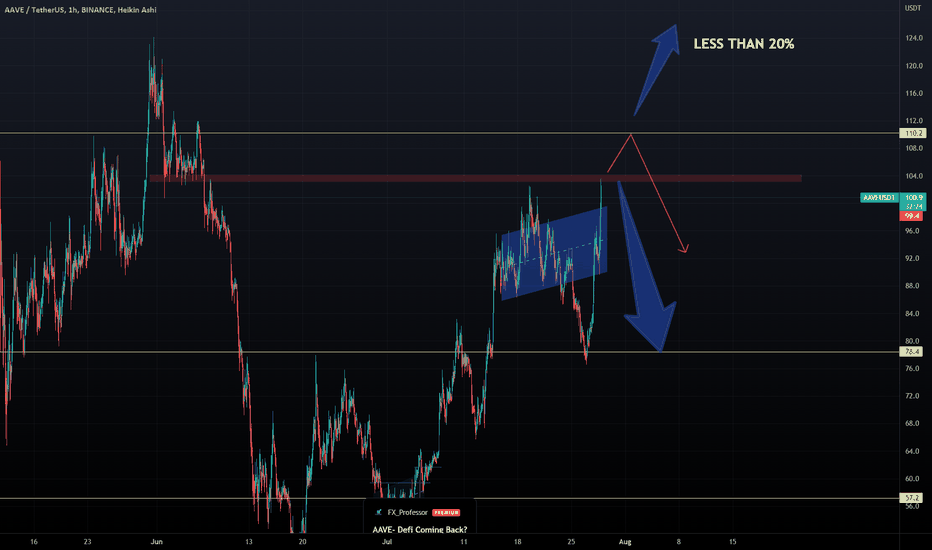932x550 pixels.
Task: Click the 18 date label on time axis
Action: [518, 542]
